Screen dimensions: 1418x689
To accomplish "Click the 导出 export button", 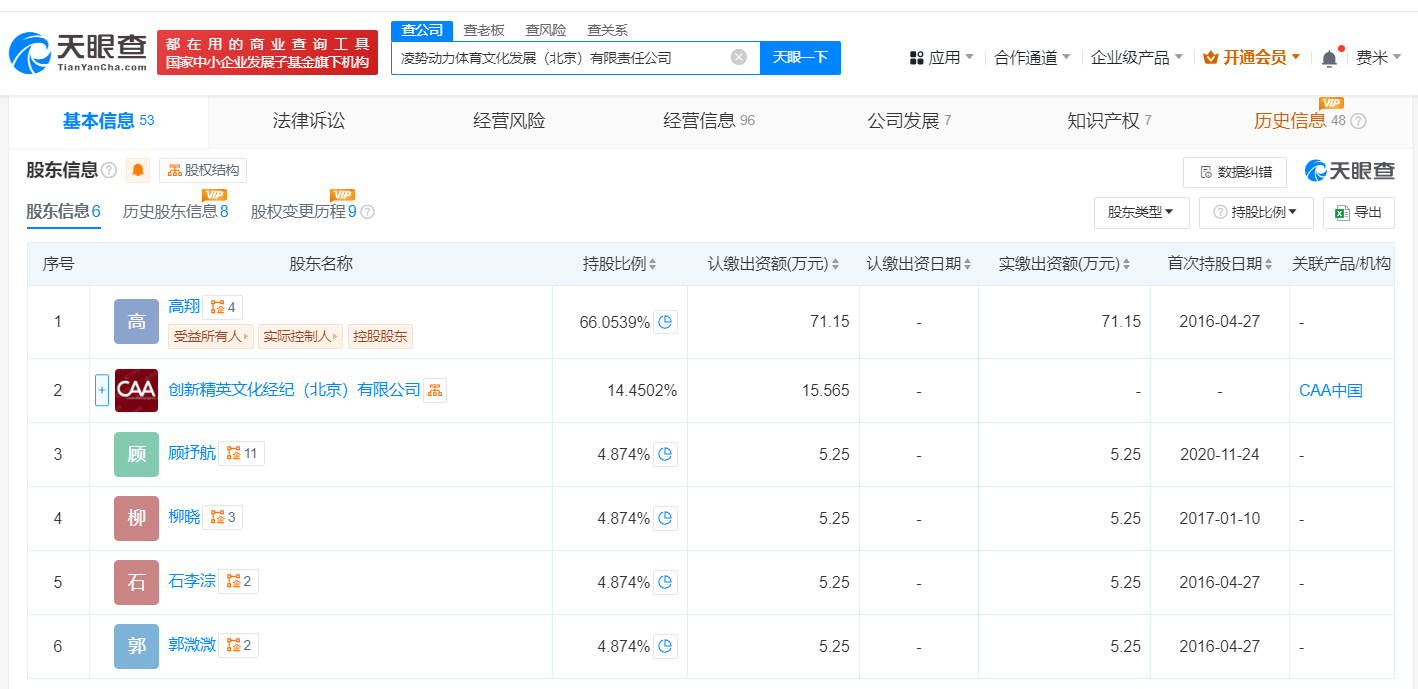I will (1358, 212).
